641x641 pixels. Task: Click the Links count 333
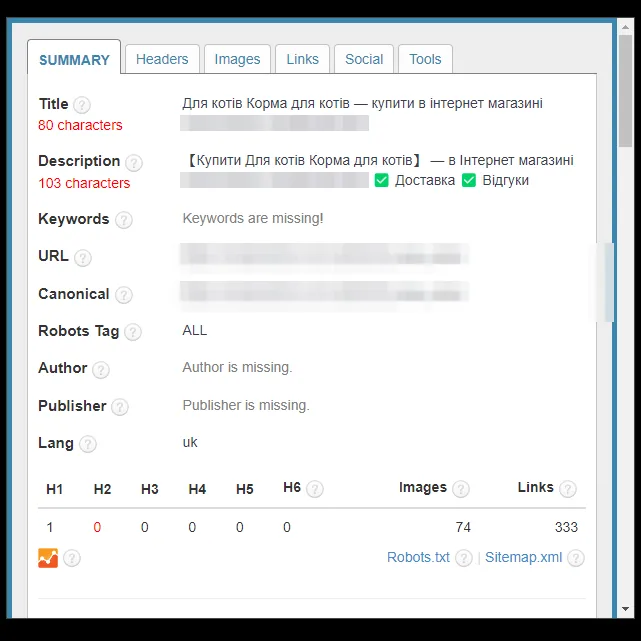point(566,527)
